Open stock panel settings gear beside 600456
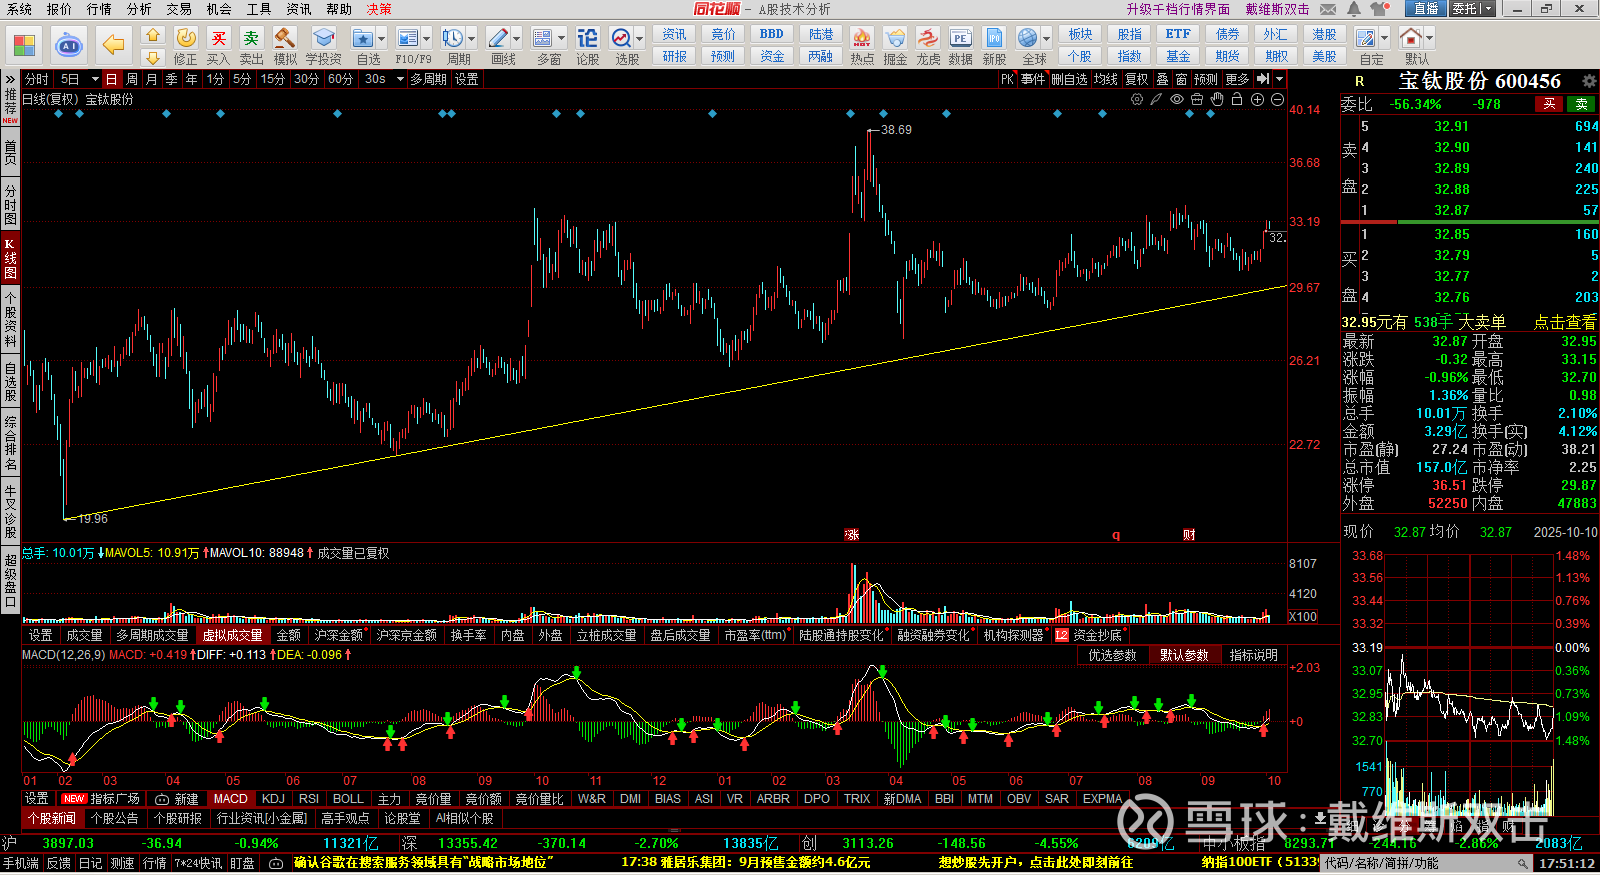The height and width of the screenshot is (875, 1600). coord(1589,81)
